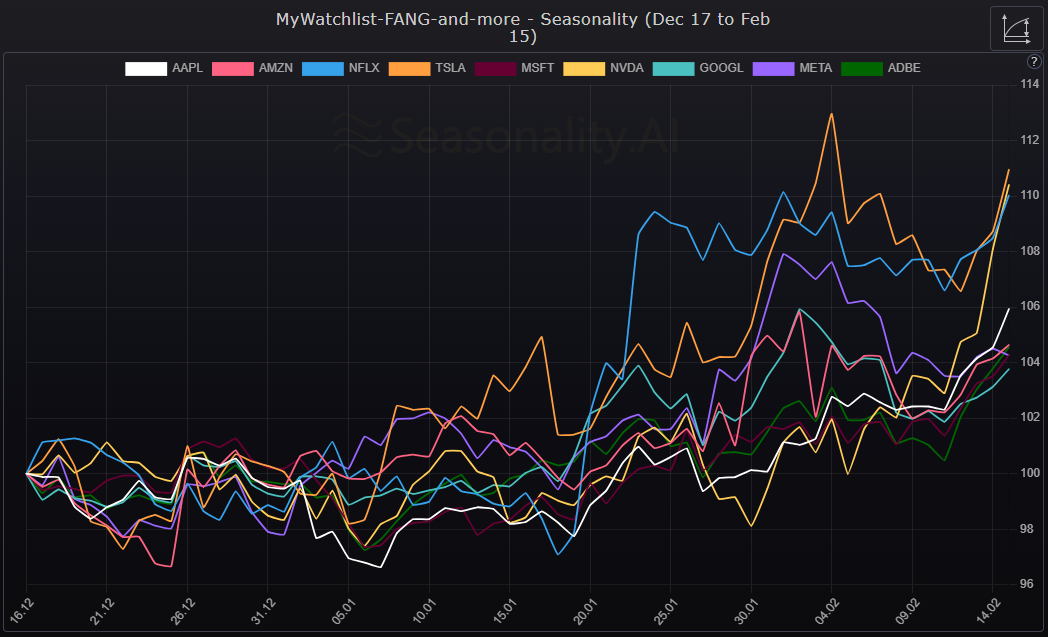Click the TSLA line's highest peak near 04.02

coord(831,114)
